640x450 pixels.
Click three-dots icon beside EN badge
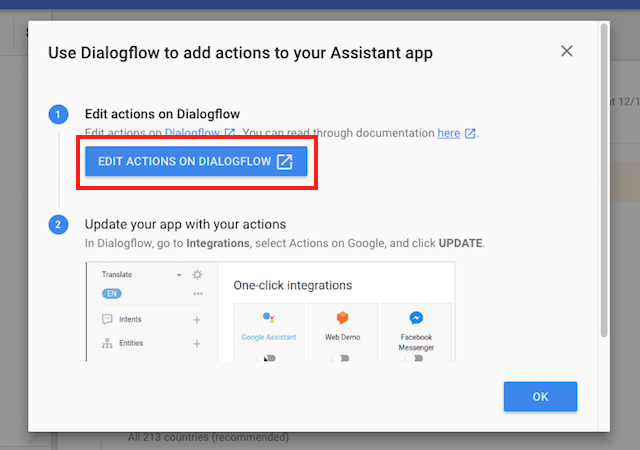tap(198, 294)
